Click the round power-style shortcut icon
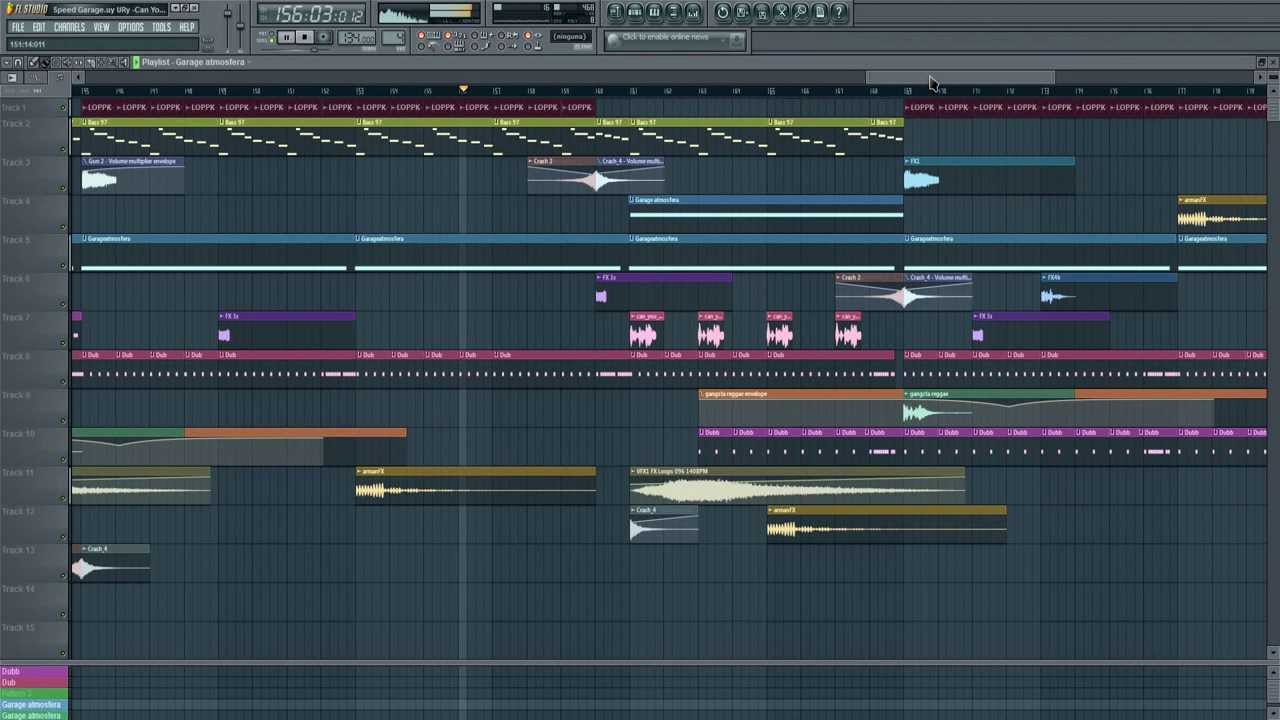Image resolution: width=1280 pixels, height=720 pixels. click(723, 12)
